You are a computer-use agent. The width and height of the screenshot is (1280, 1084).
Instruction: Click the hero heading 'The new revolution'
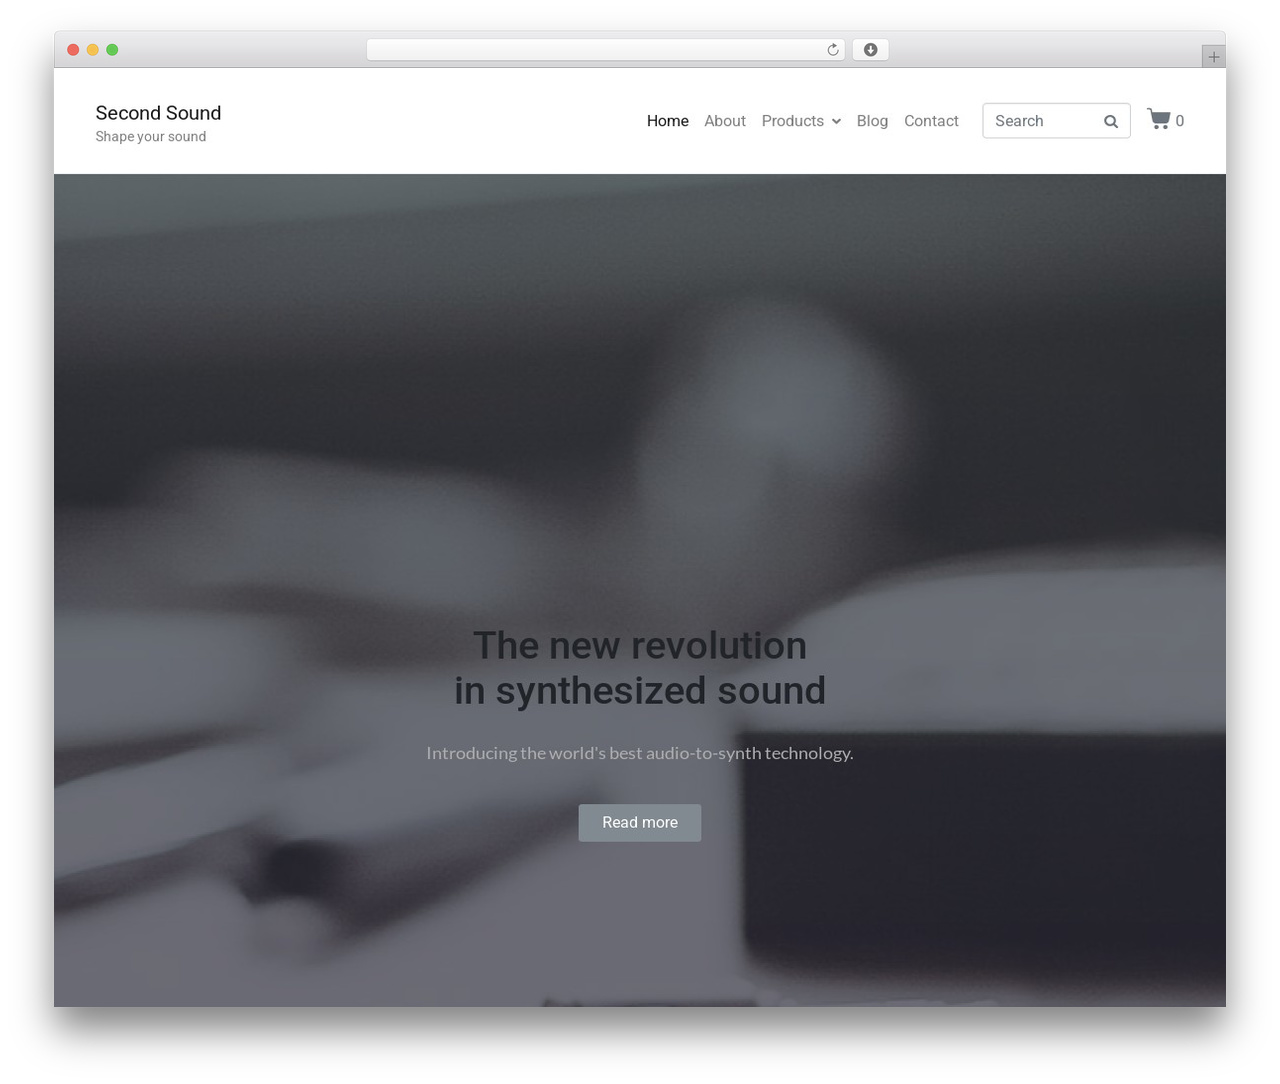coord(640,645)
